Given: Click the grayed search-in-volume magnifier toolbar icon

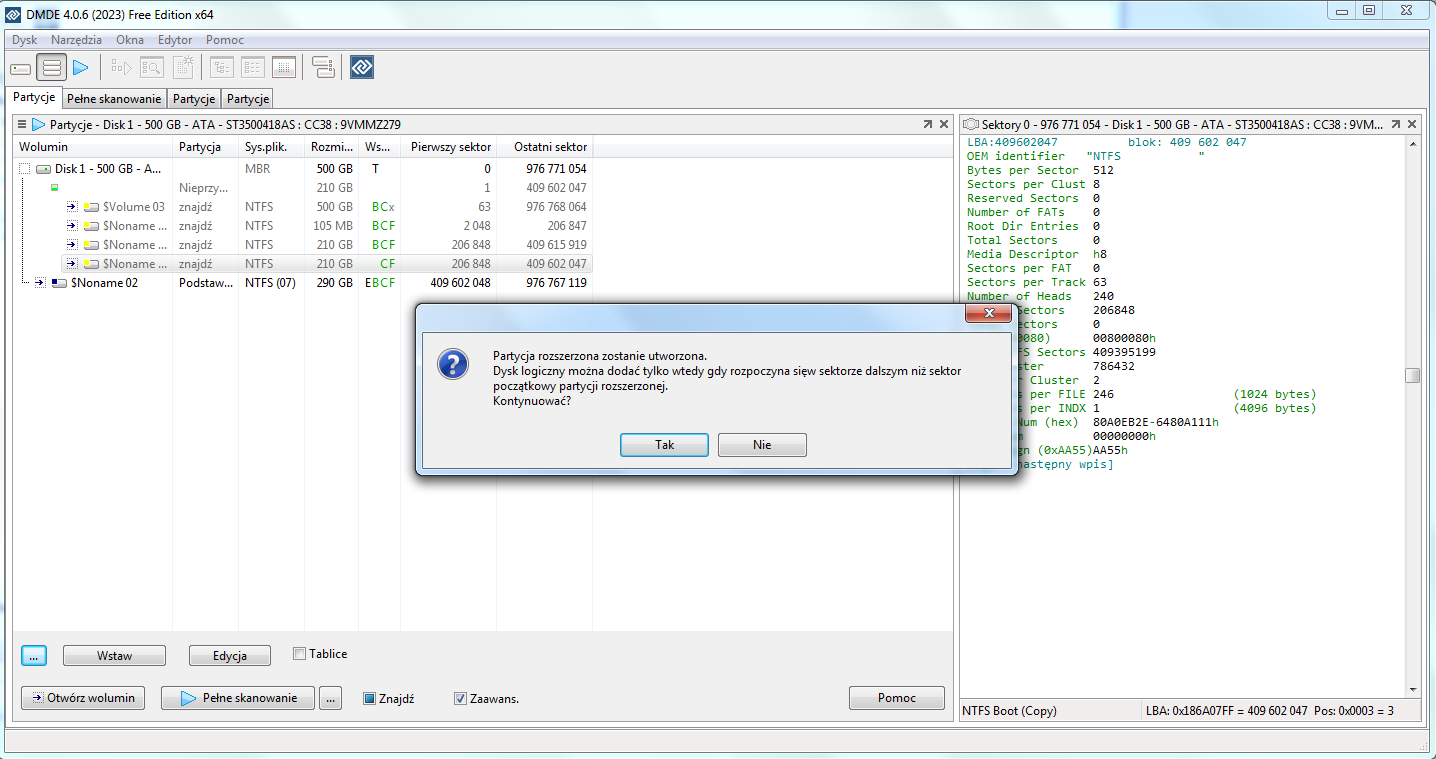Looking at the screenshot, I should [x=151, y=68].
